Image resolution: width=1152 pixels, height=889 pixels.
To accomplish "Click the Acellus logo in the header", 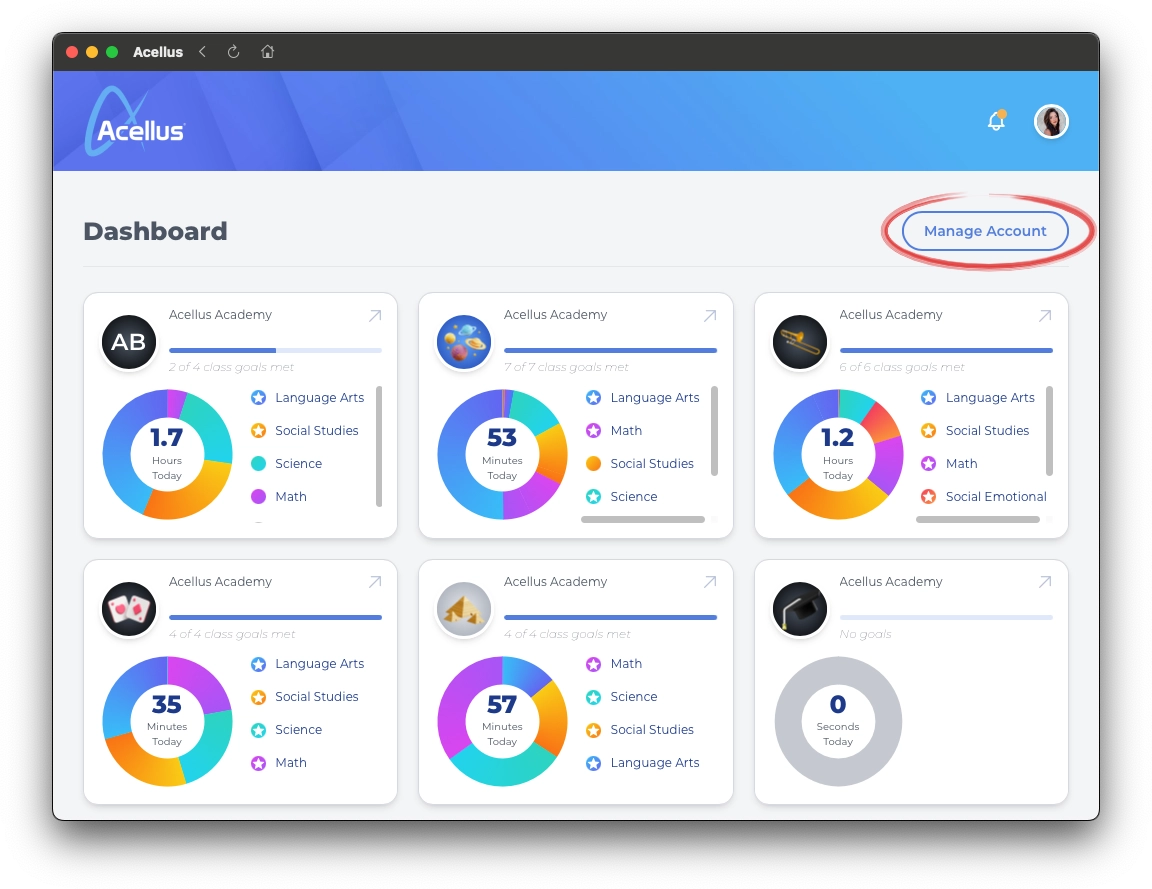I will [x=135, y=122].
